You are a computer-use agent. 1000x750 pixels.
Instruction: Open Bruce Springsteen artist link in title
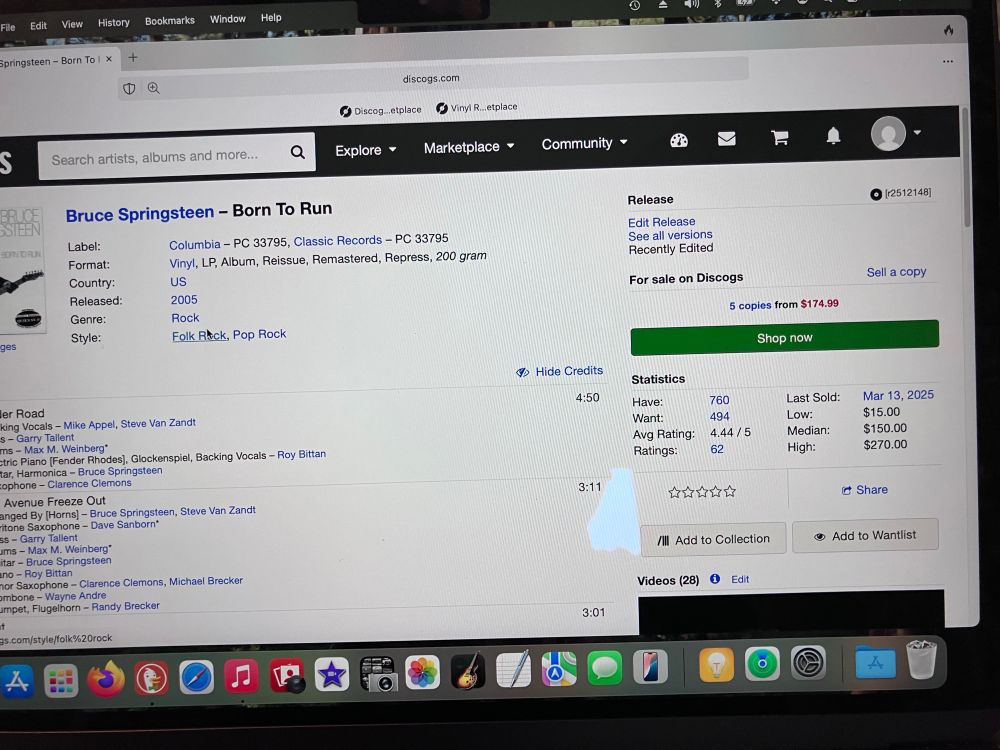pyautogui.click(x=140, y=214)
